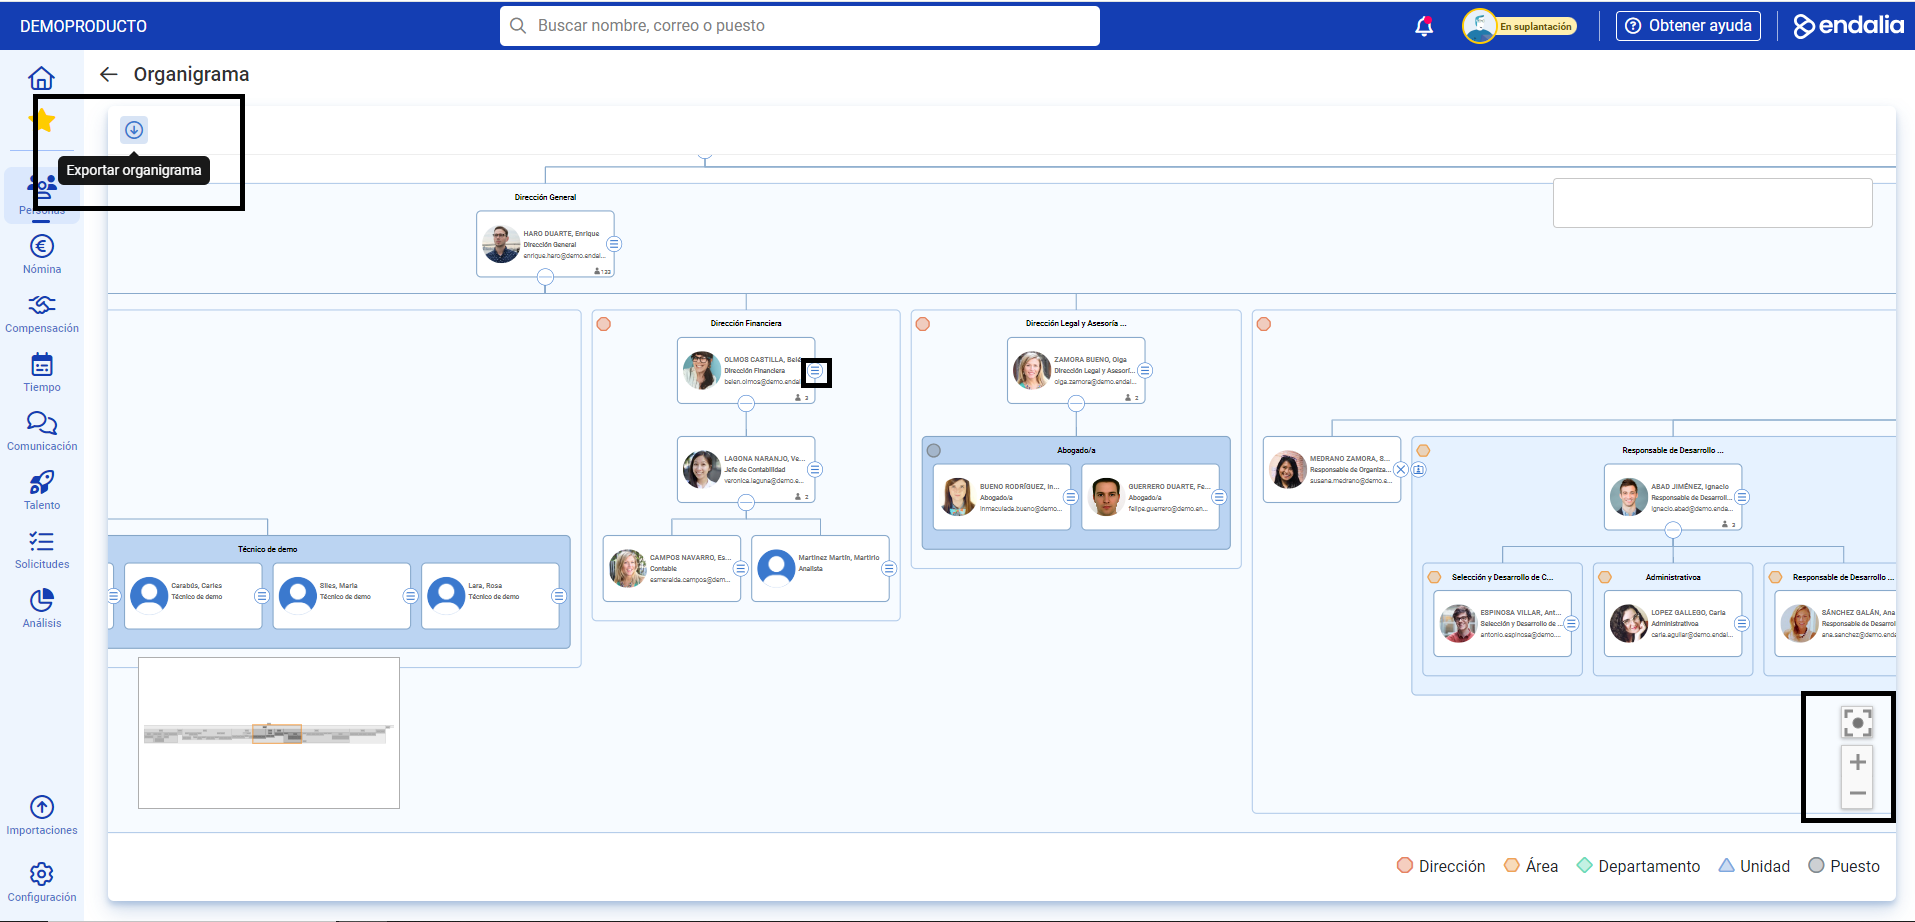Open SÁNCHEZ GALÁN, Ana card

[x=1836, y=623]
